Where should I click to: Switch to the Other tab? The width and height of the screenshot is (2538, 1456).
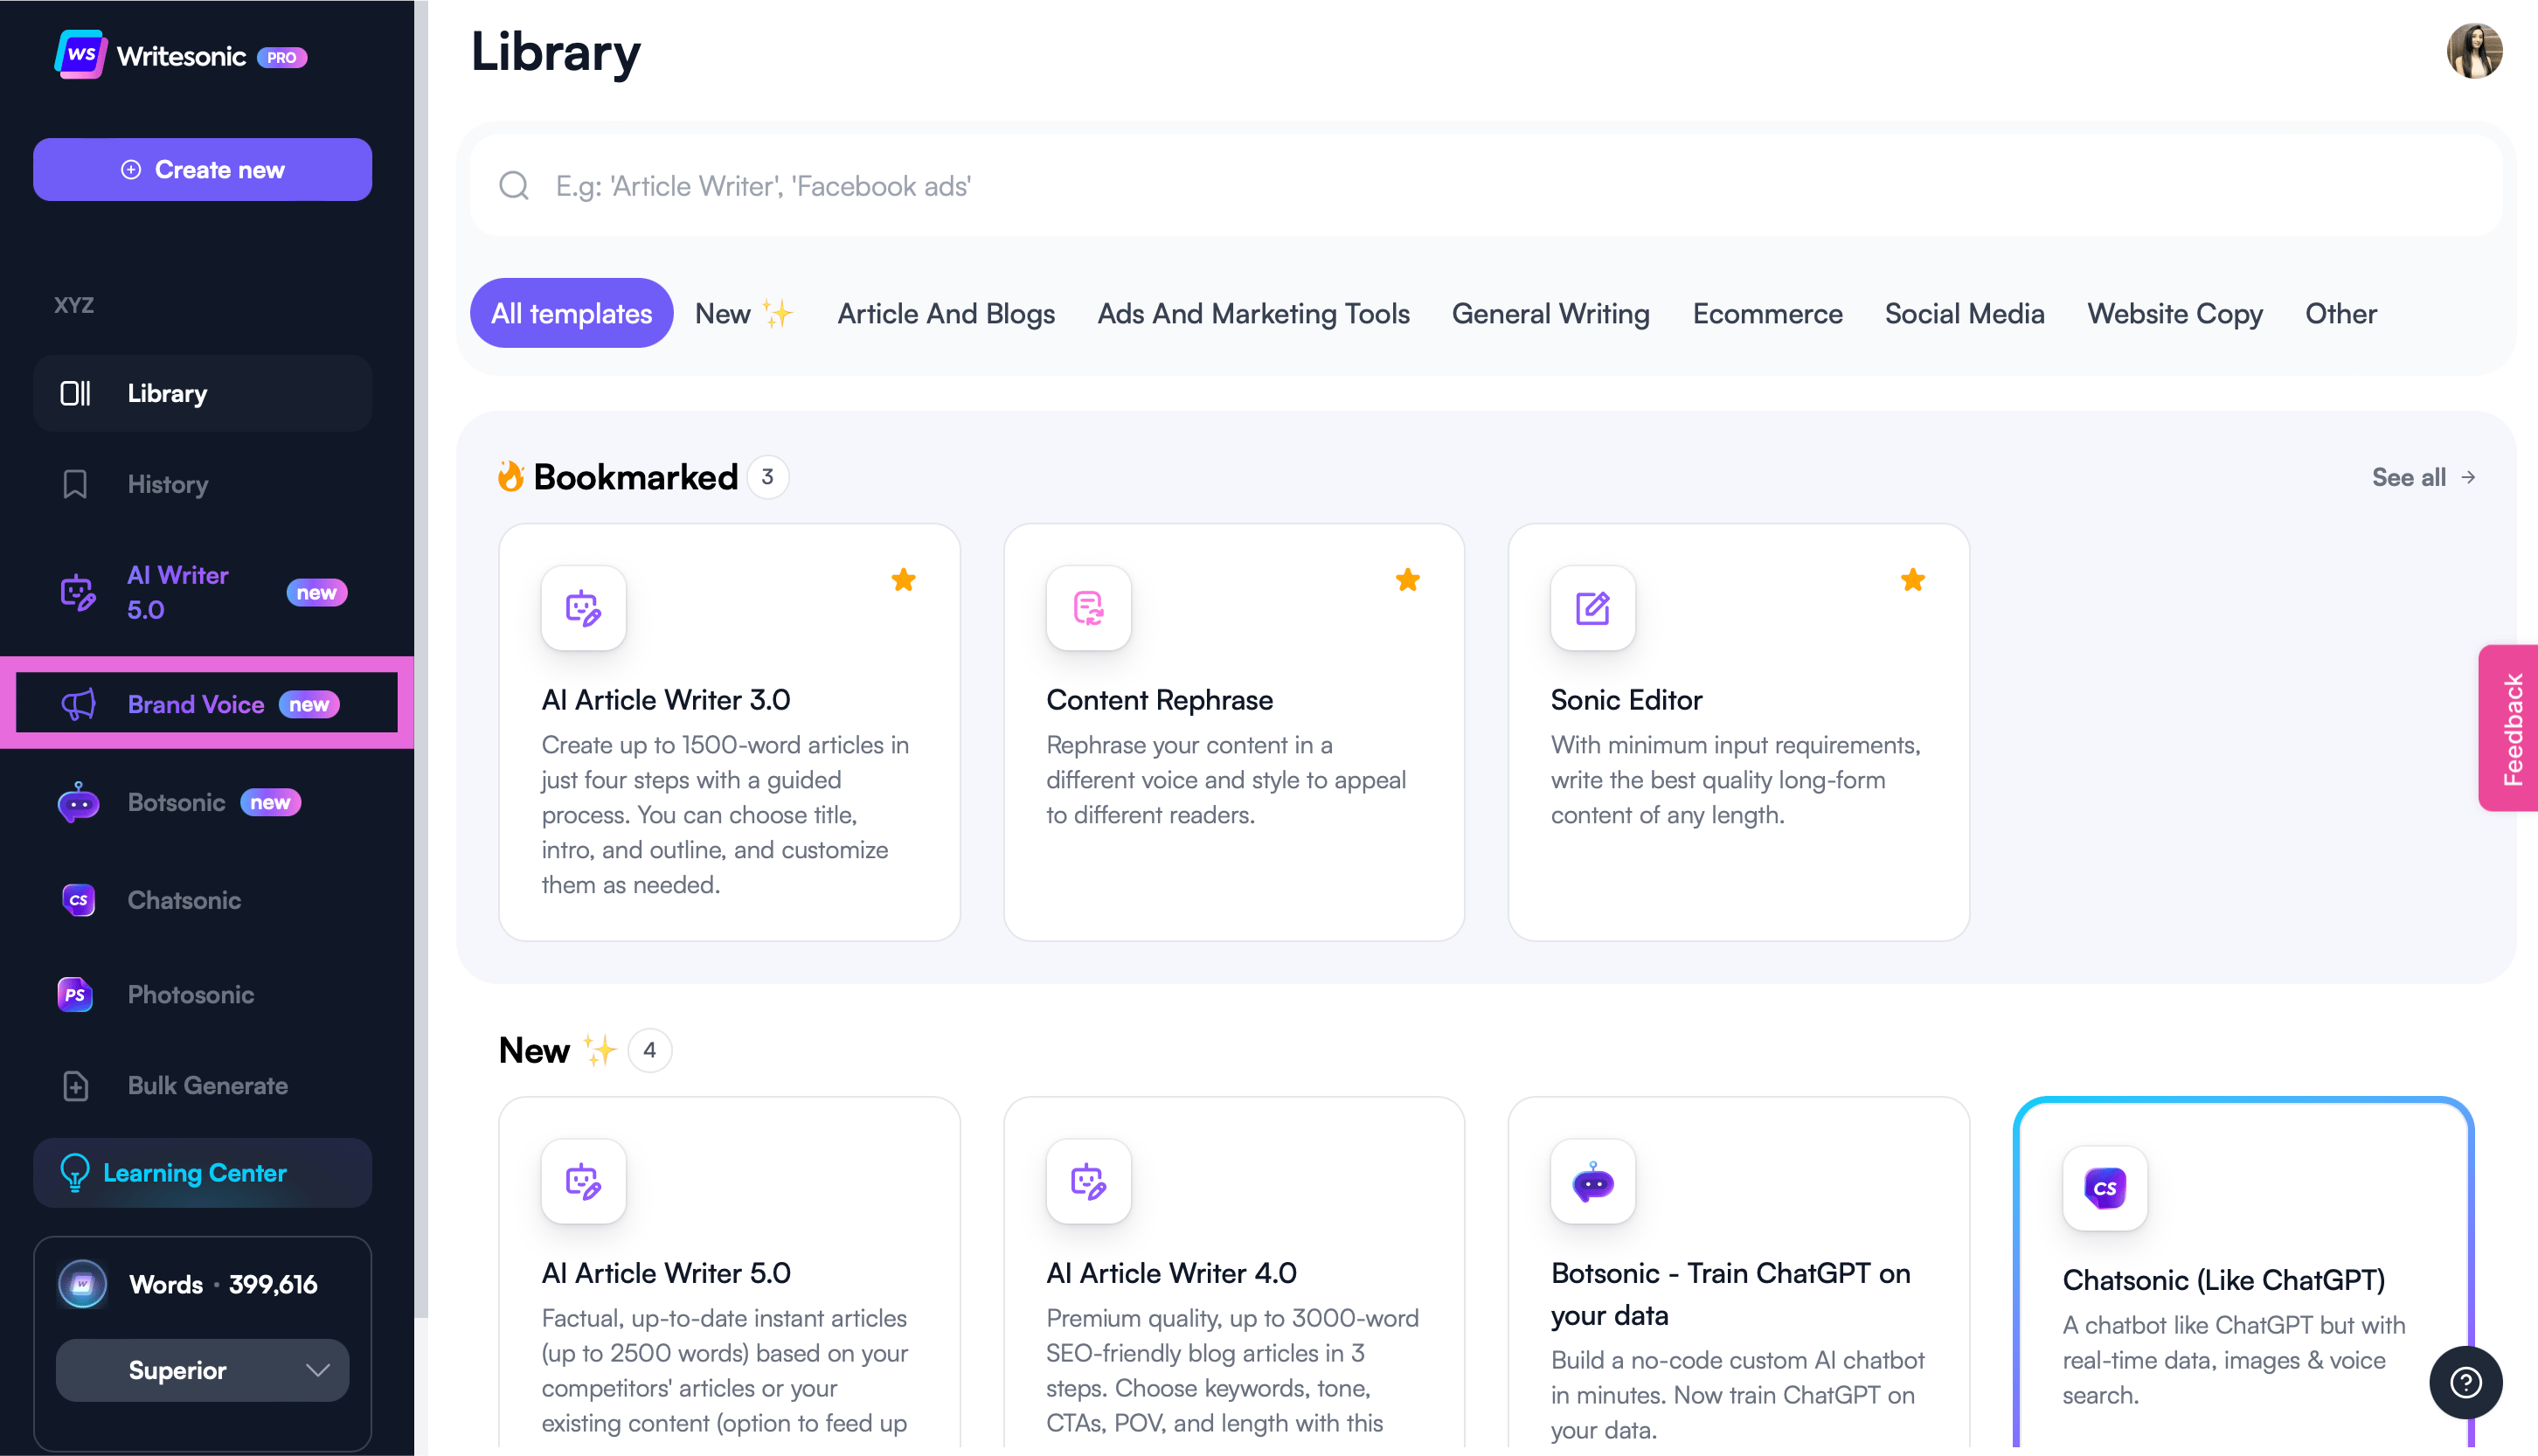(2341, 313)
